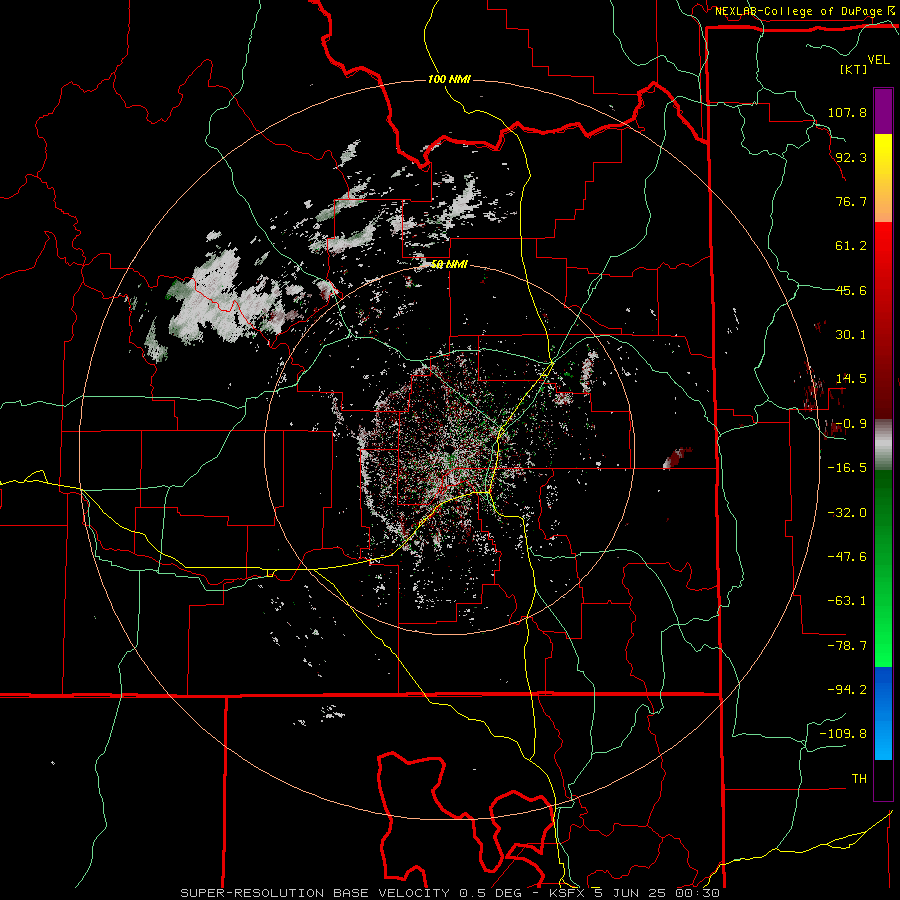Click the VEL legend title
Screen dimensions: 900x900
878,59
